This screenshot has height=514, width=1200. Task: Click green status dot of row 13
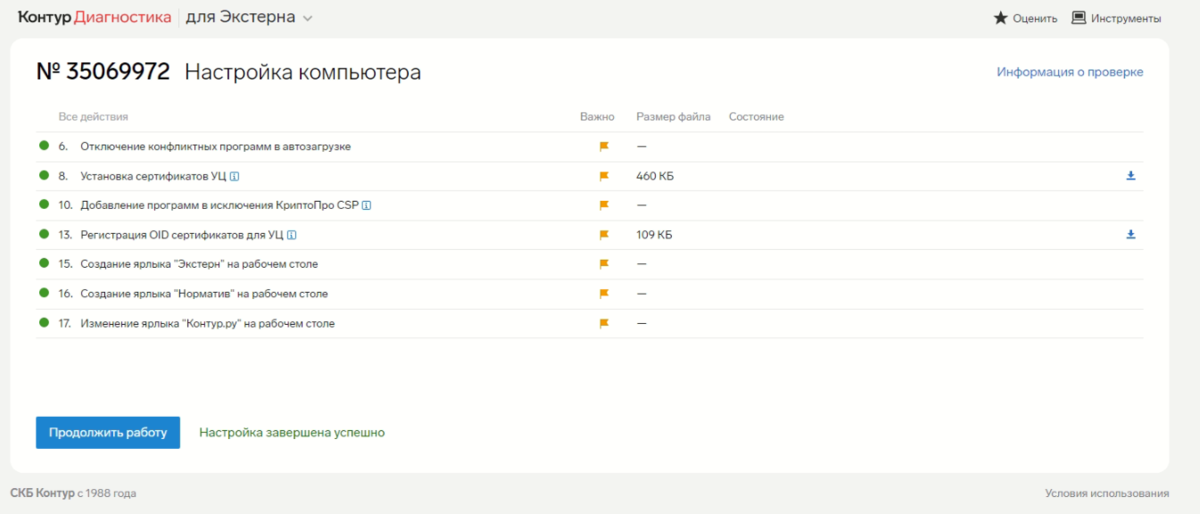click(44, 235)
